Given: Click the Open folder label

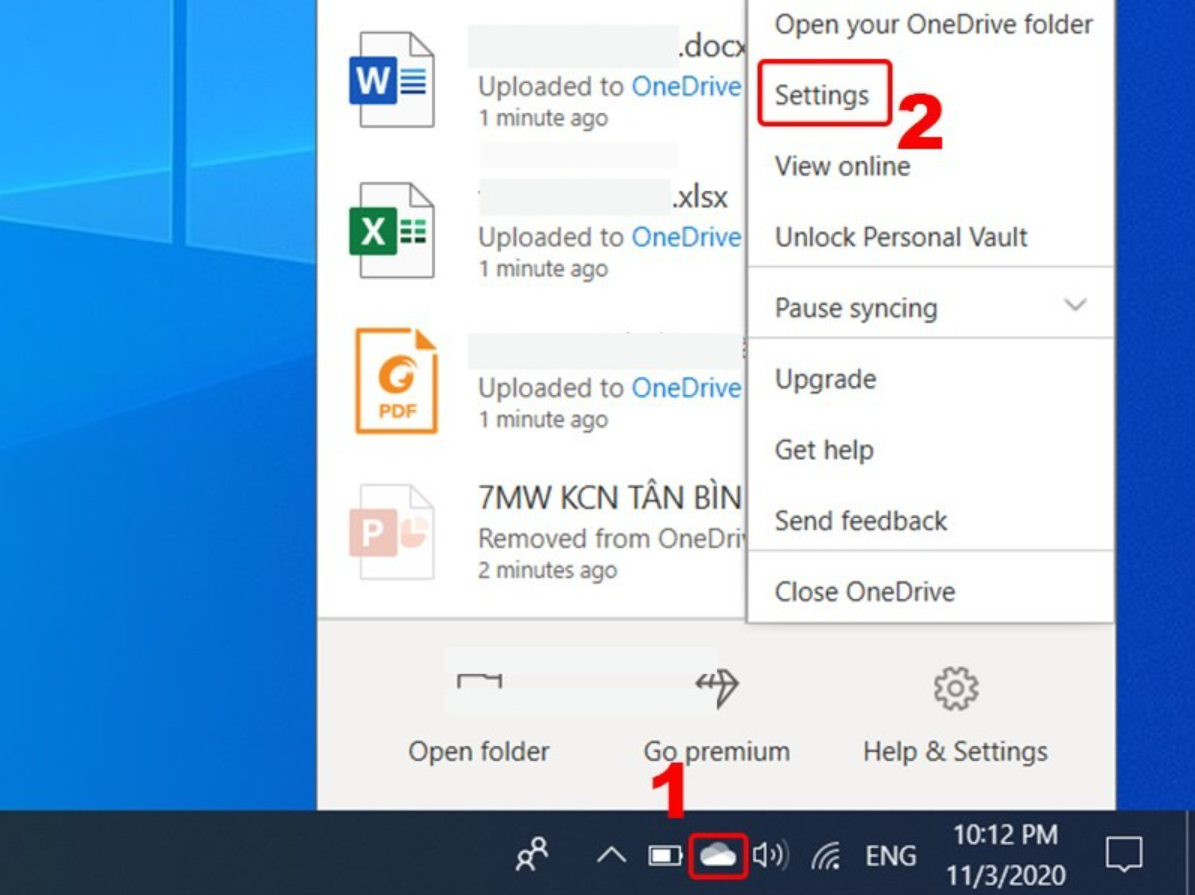Looking at the screenshot, I should [x=479, y=752].
